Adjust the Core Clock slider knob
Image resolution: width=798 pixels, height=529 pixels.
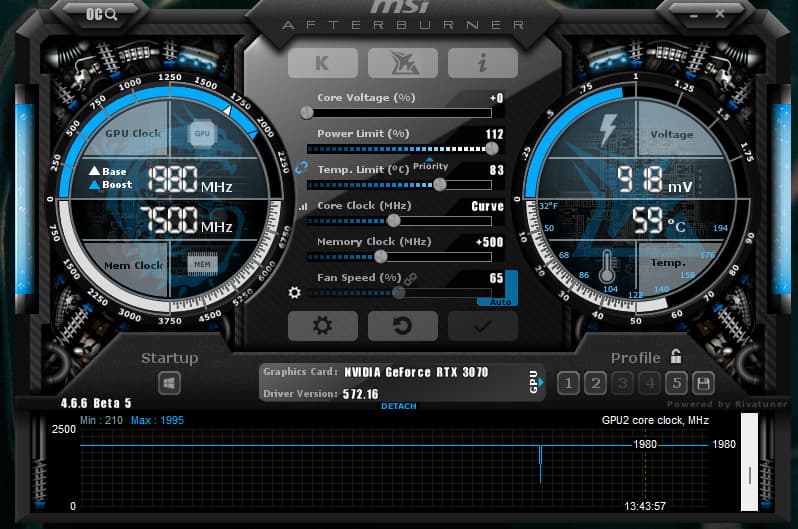[393, 220]
